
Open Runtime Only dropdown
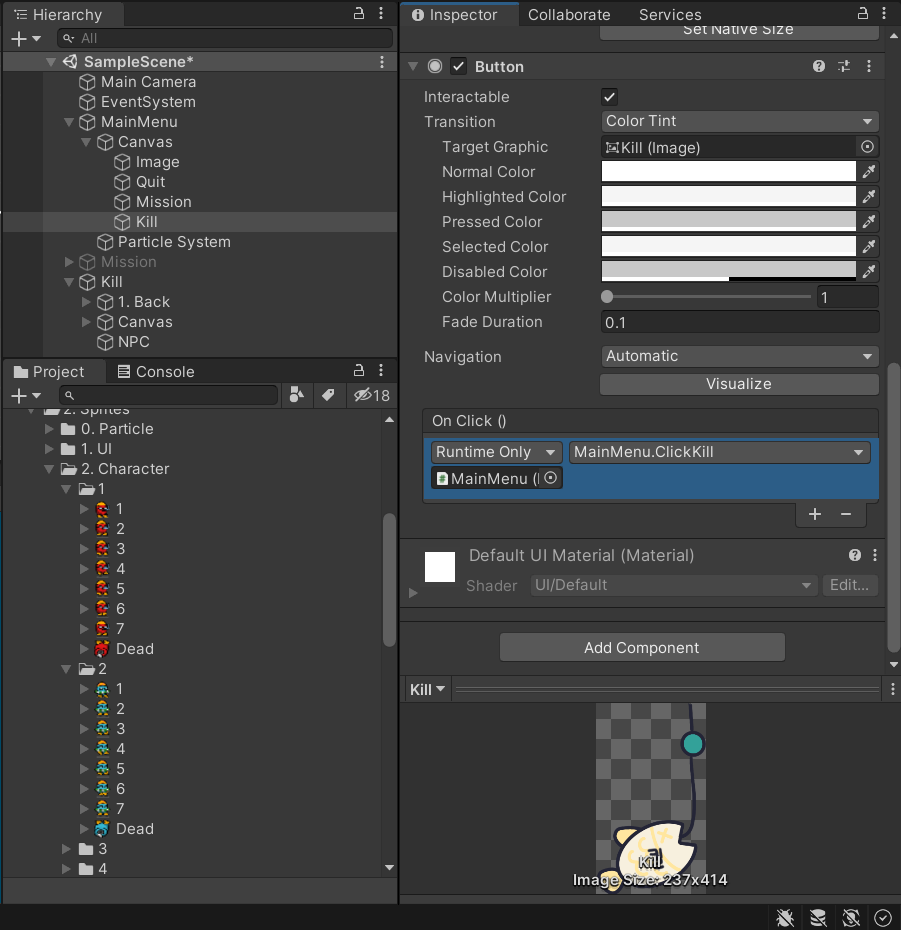click(496, 452)
